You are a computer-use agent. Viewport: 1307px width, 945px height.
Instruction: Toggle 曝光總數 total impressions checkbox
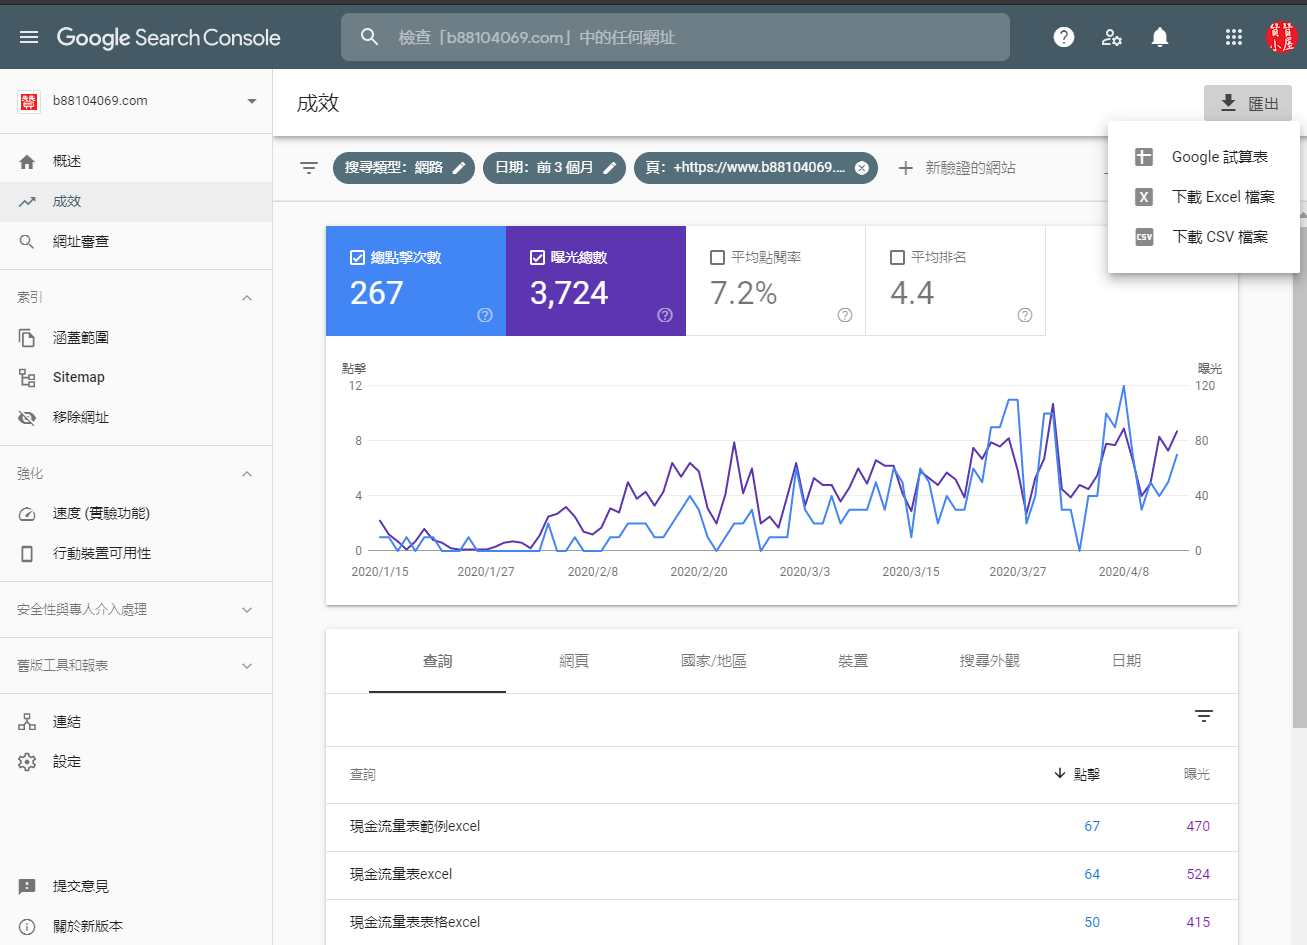537,257
